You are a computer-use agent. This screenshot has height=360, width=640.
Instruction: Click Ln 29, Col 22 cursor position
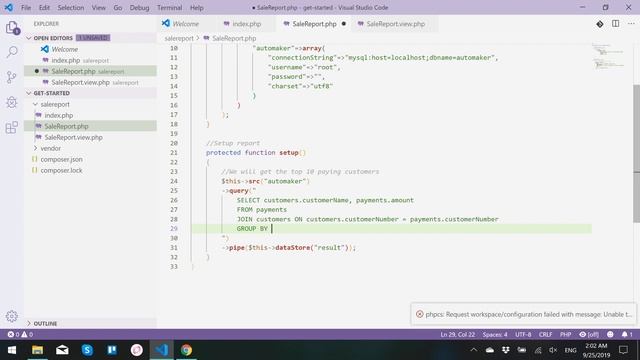[458, 334]
